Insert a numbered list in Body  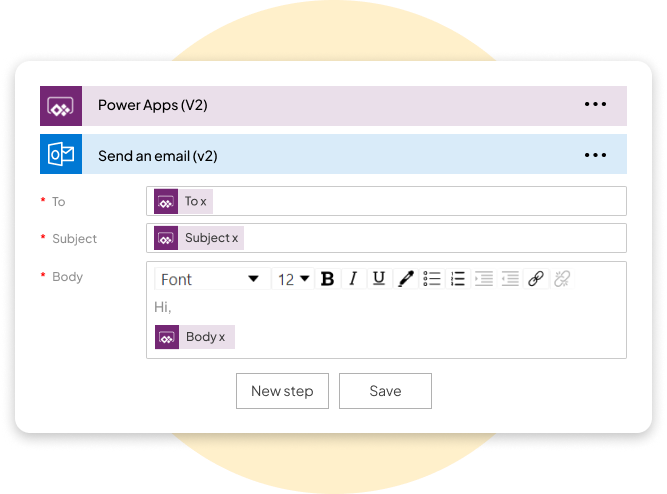point(458,279)
